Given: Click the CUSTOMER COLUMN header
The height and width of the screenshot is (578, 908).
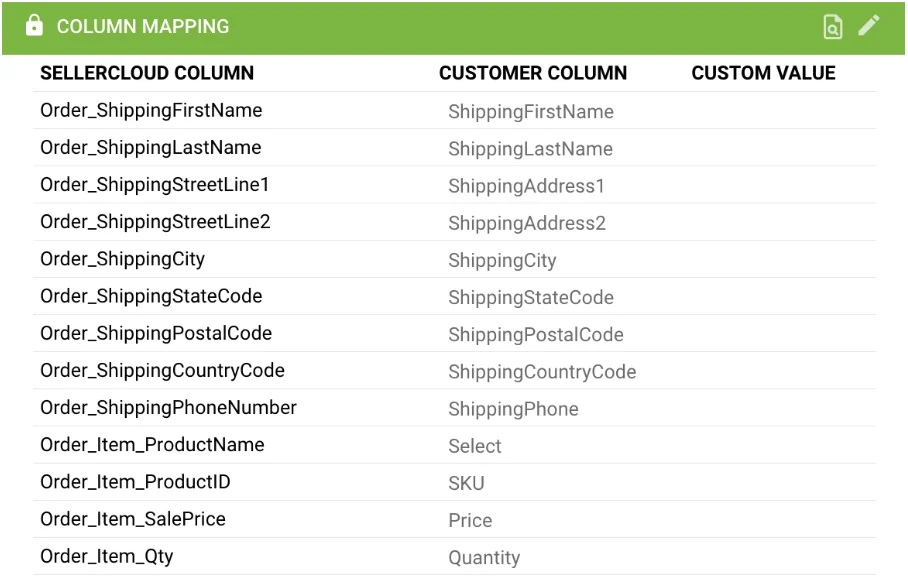Looking at the screenshot, I should click(533, 73).
